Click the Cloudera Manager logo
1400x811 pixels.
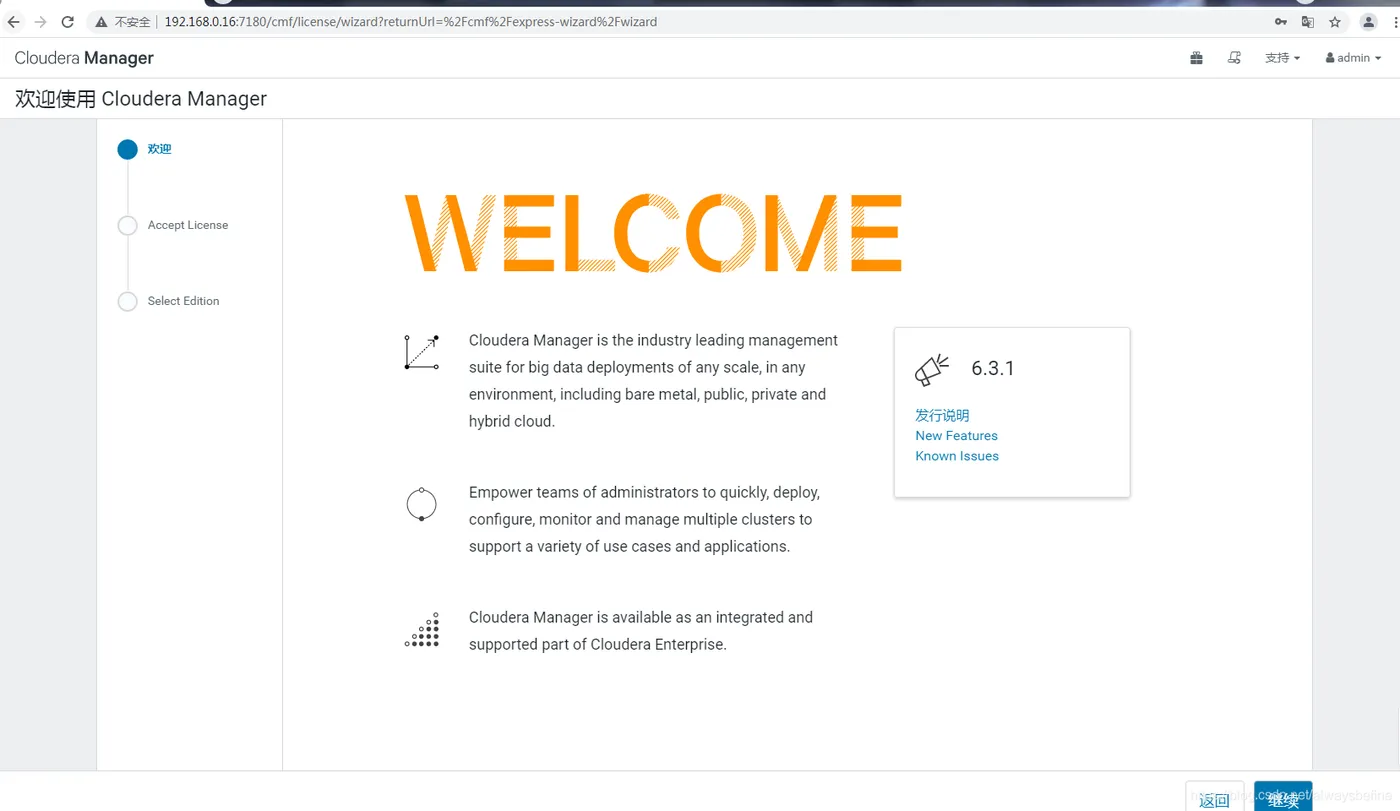(84, 58)
